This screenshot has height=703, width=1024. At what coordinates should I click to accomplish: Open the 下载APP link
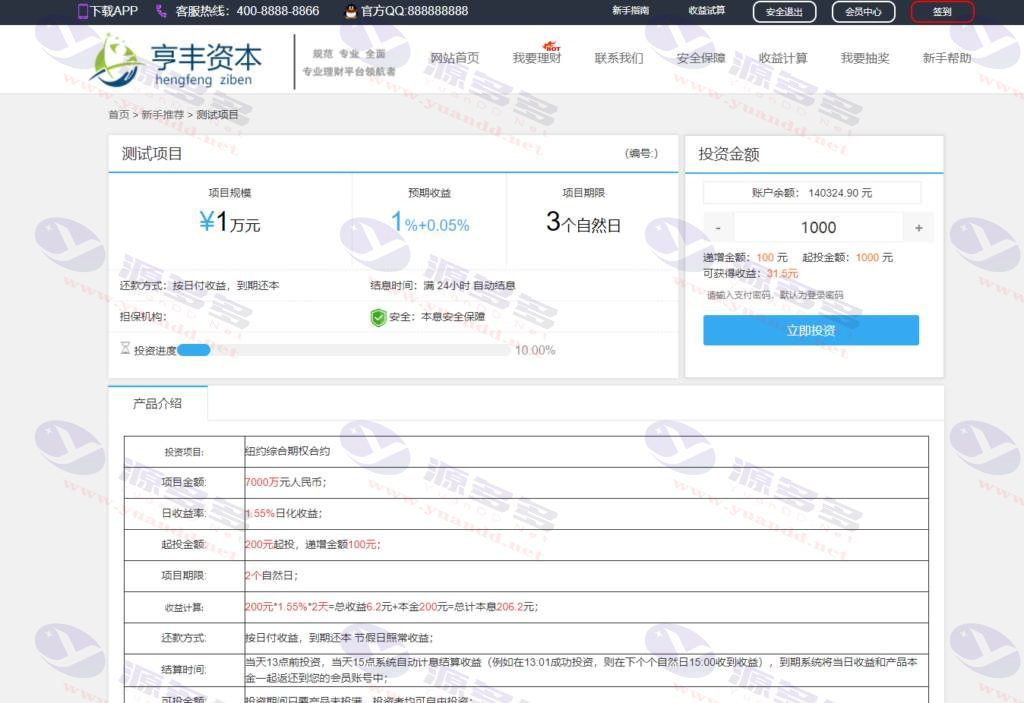coord(114,11)
